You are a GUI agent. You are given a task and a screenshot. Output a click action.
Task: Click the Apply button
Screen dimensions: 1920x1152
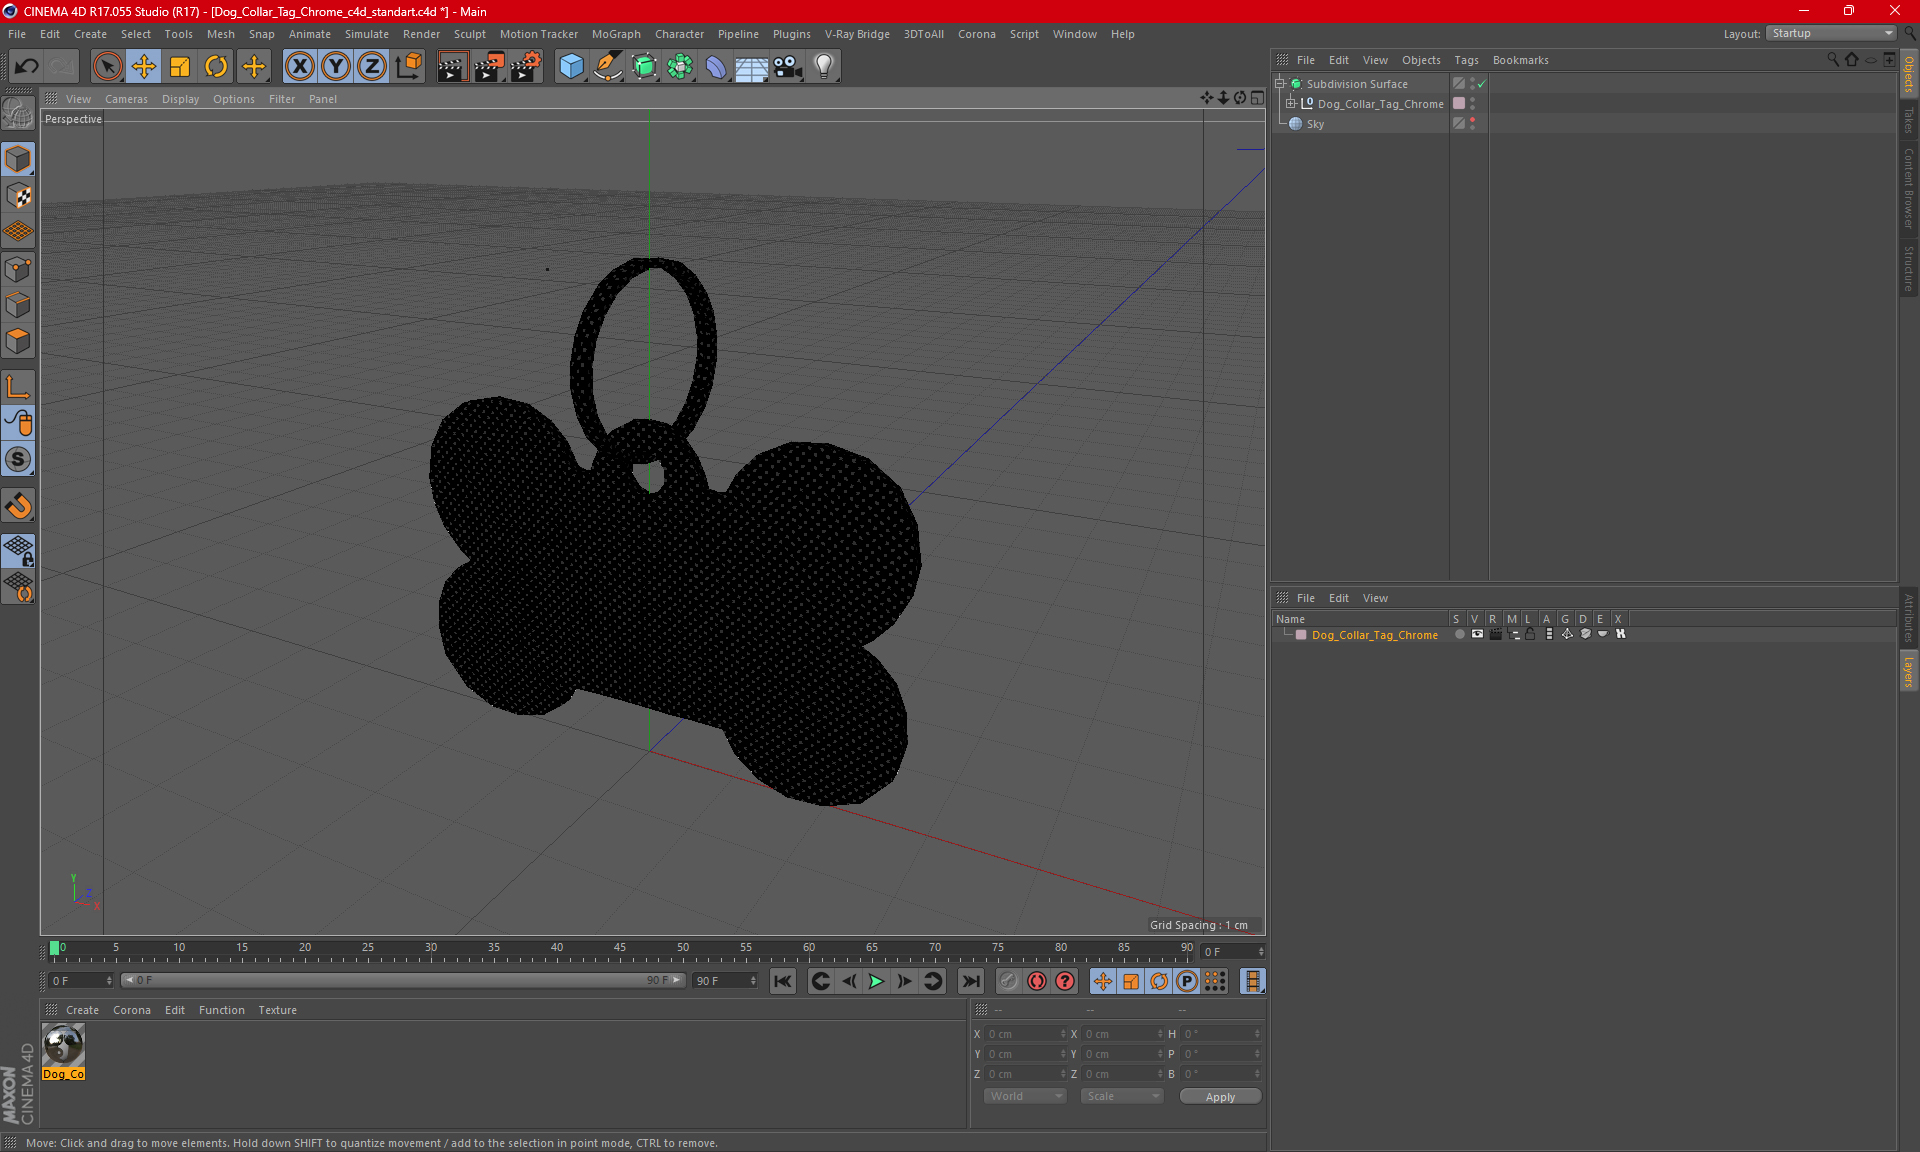point(1220,1097)
